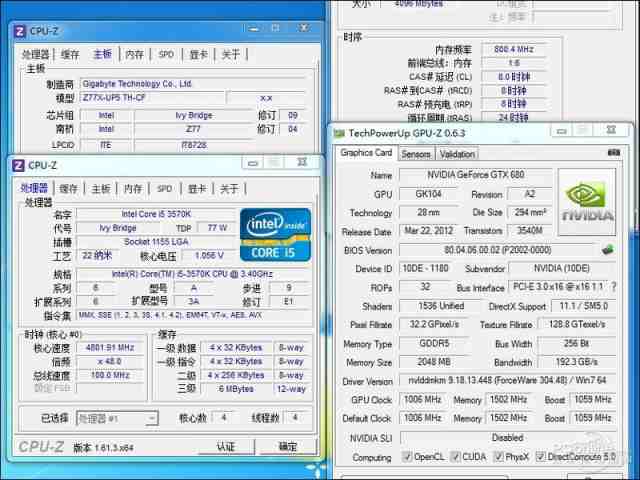Click the Driver Version field in GPU-Z
This screenshot has width=640, height=480.
(x=507, y=380)
